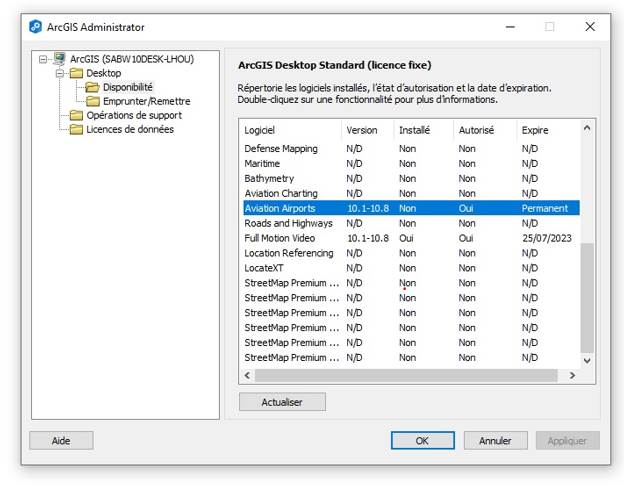Click Full Motion Video version 10.1-10.8 cell
The width and height of the screenshot is (624, 485).
[x=368, y=238]
